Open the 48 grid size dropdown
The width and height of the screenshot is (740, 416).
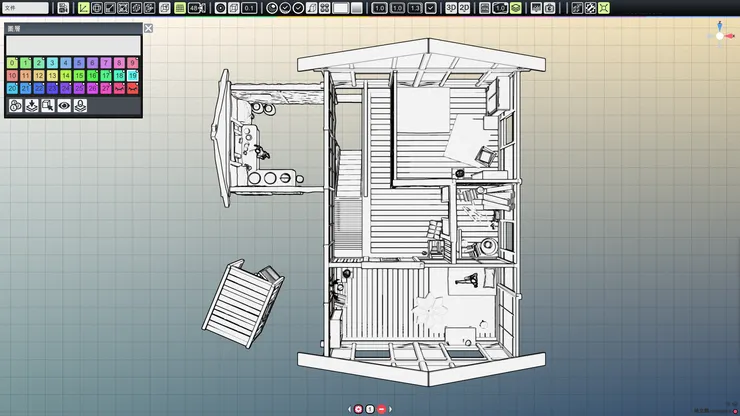click(x=195, y=8)
